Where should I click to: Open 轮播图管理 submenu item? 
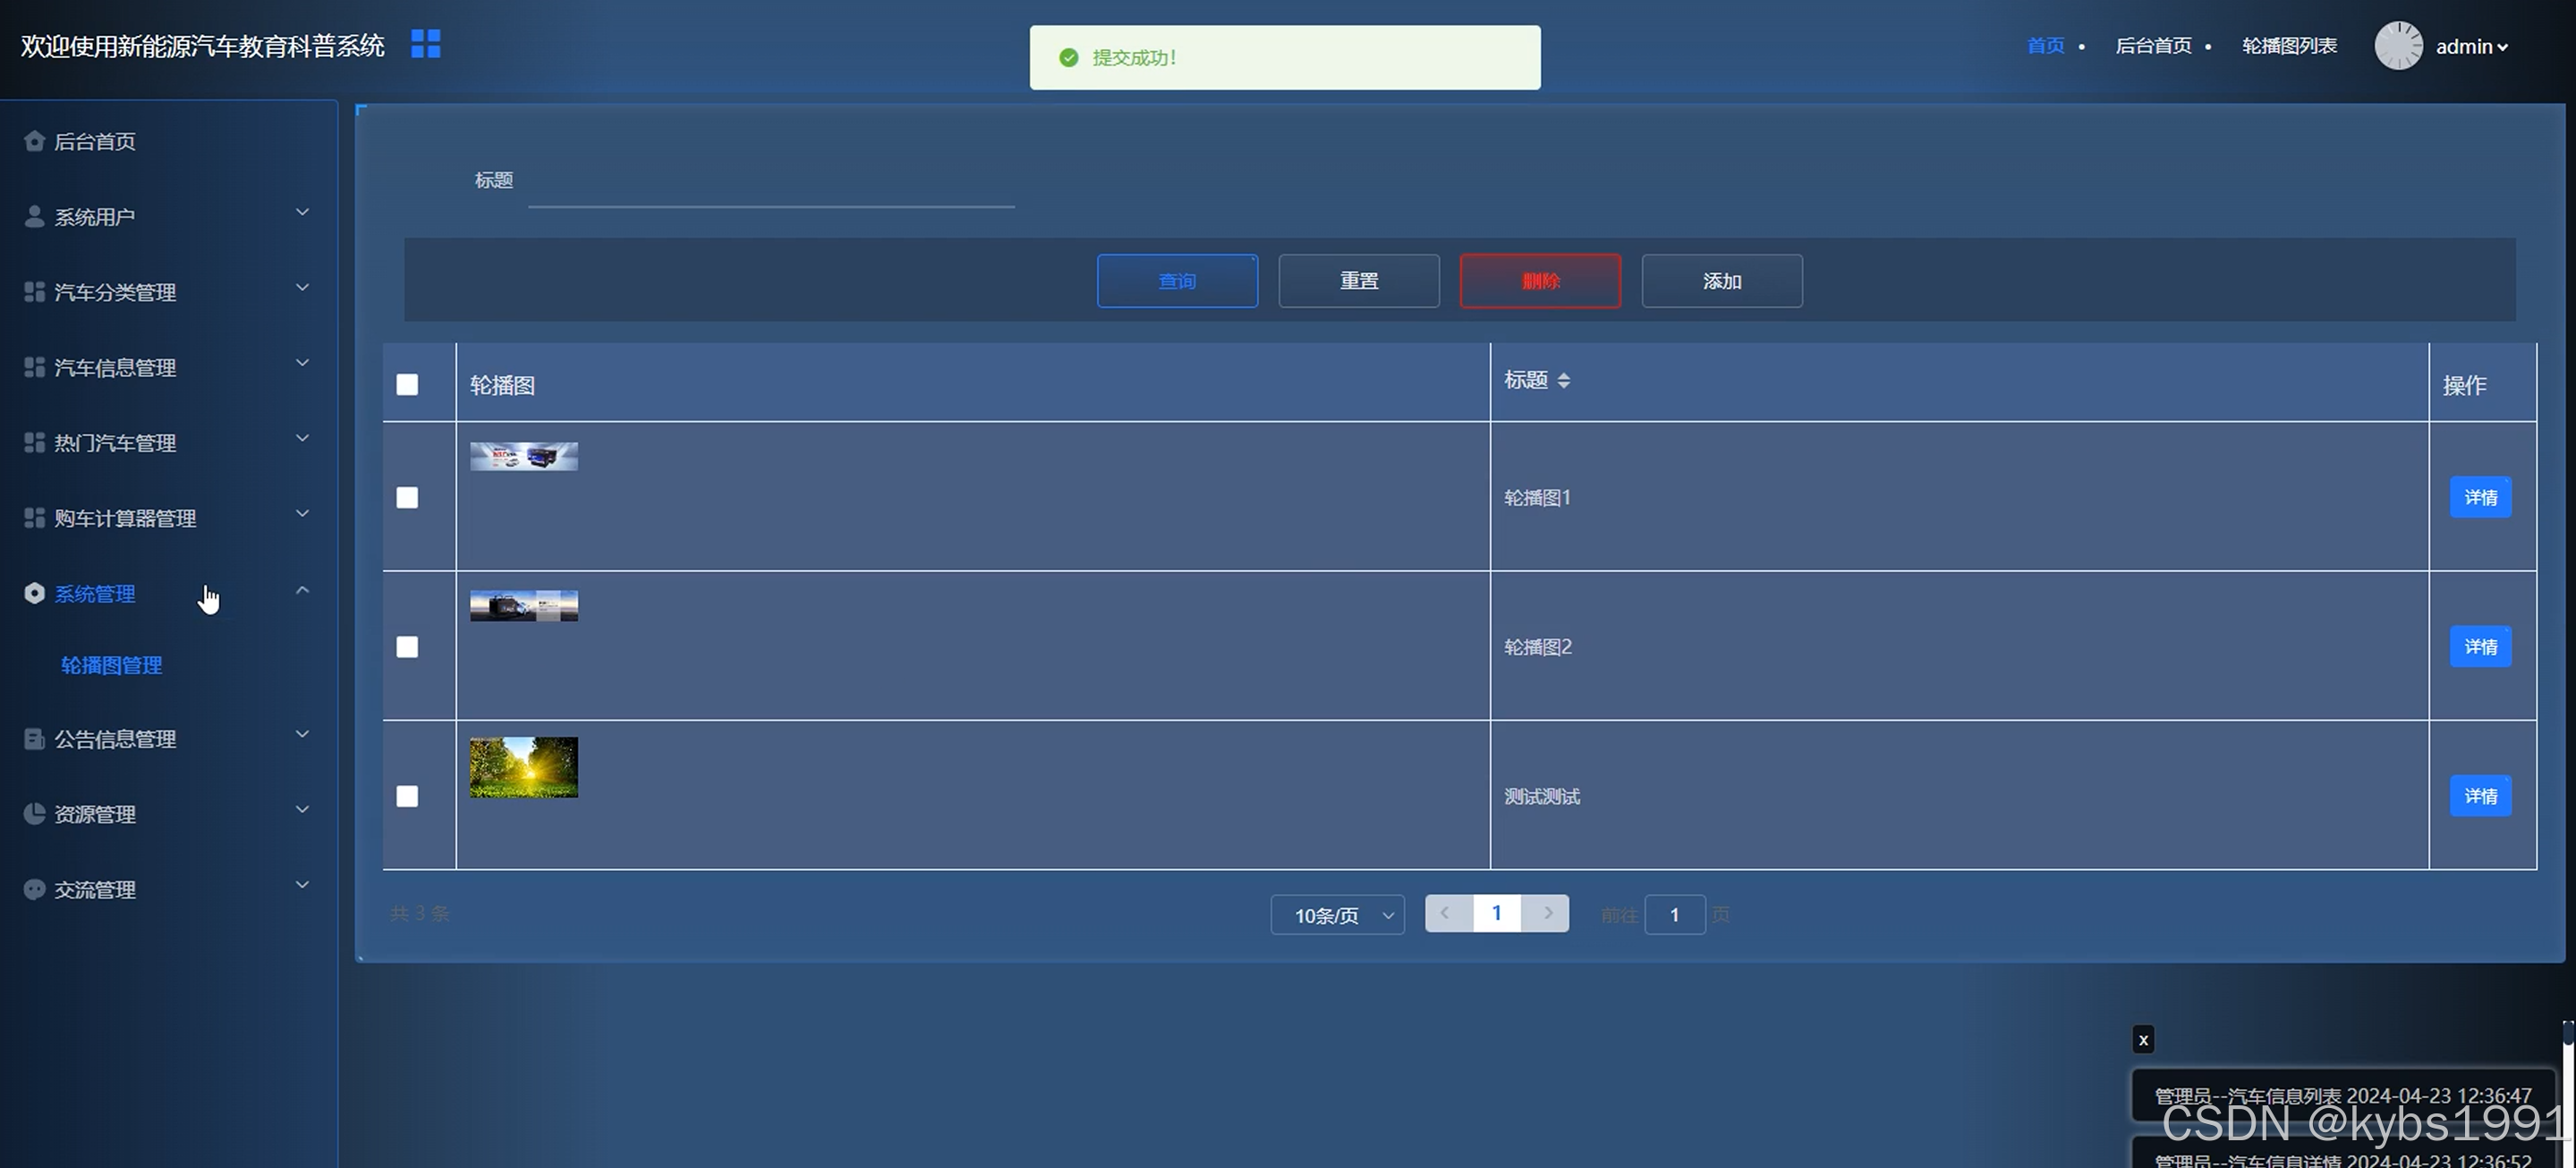[112, 665]
